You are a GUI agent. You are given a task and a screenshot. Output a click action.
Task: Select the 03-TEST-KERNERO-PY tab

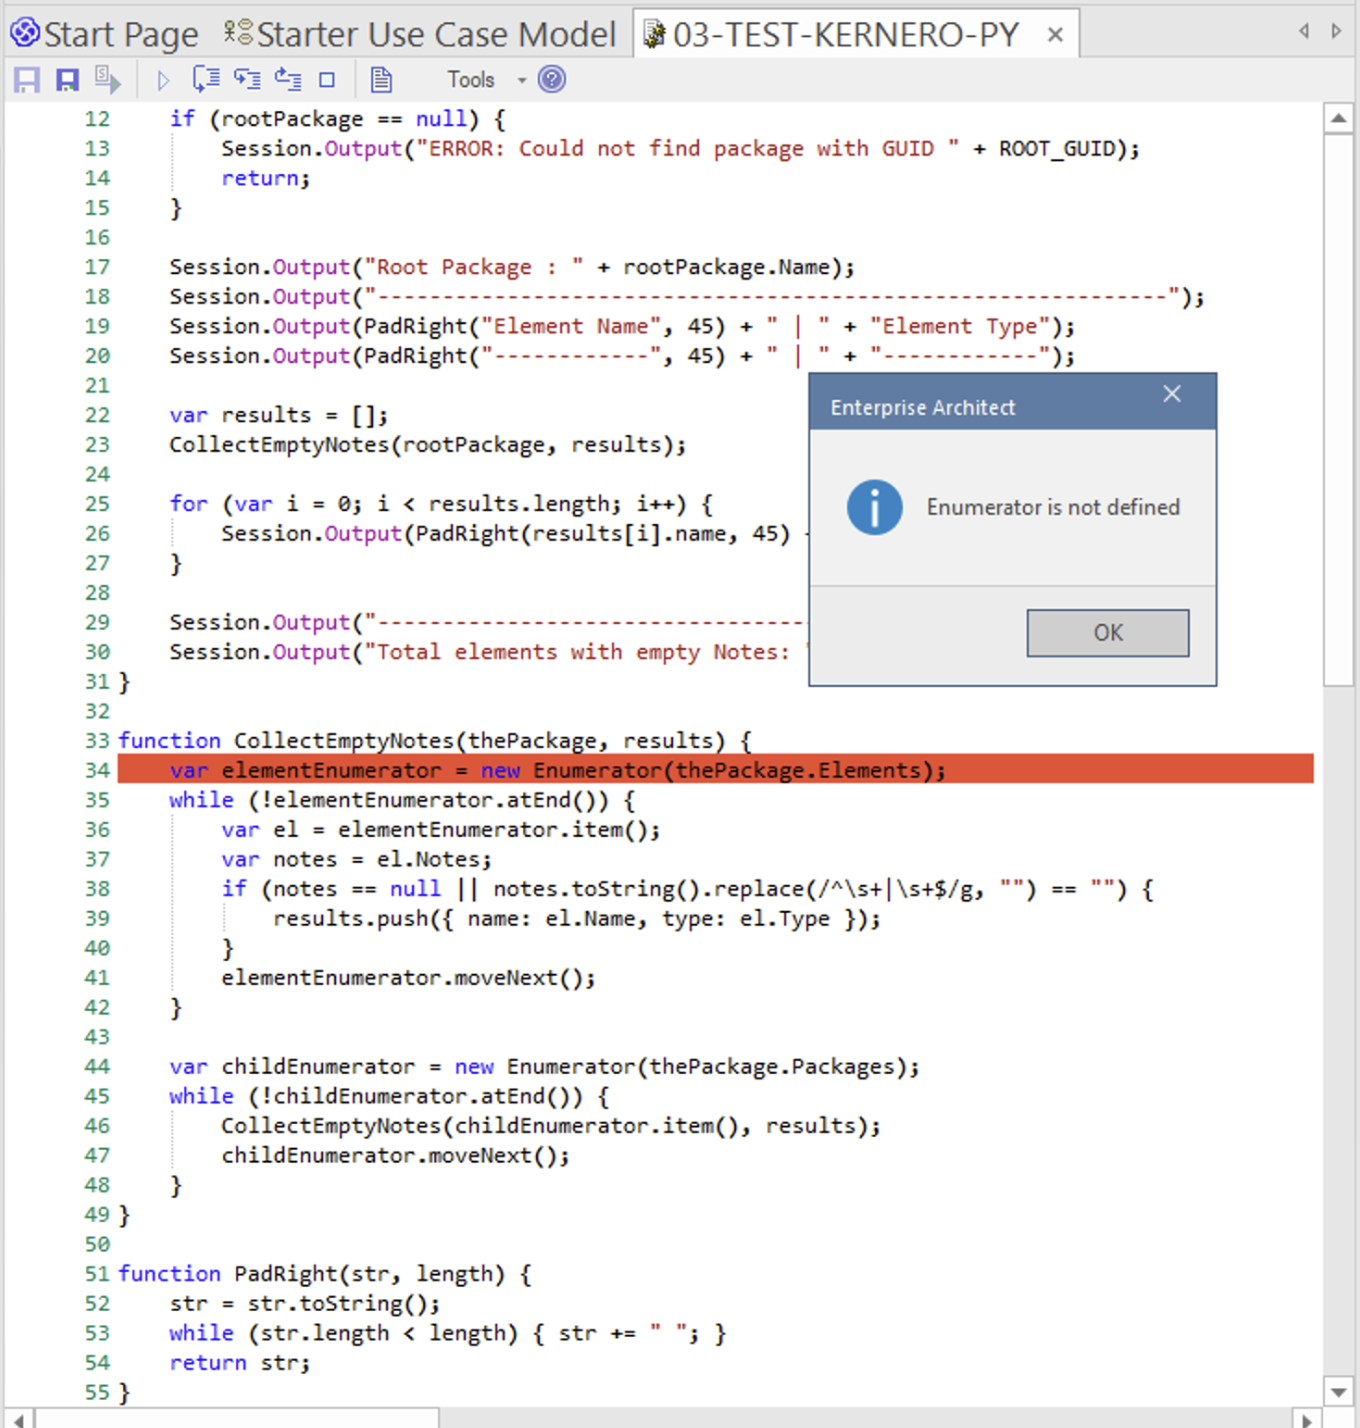(x=845, y=34)
